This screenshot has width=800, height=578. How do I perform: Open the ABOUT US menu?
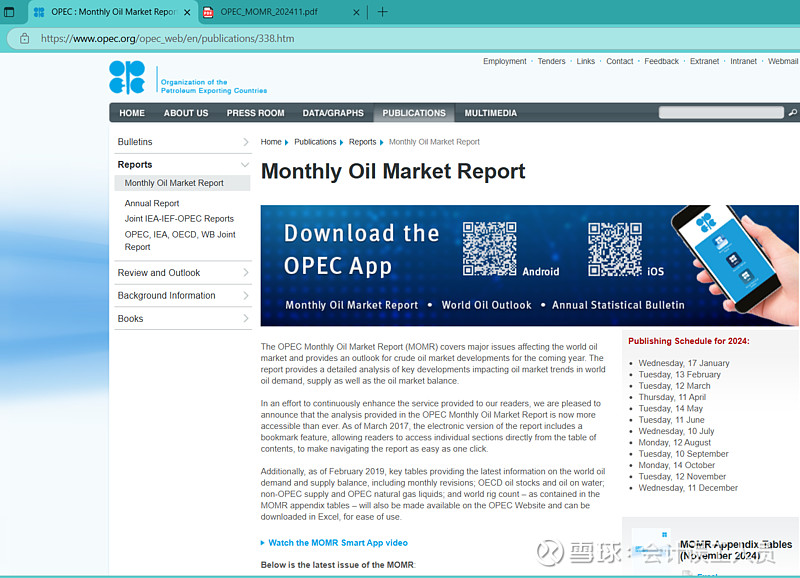(186, 113)
